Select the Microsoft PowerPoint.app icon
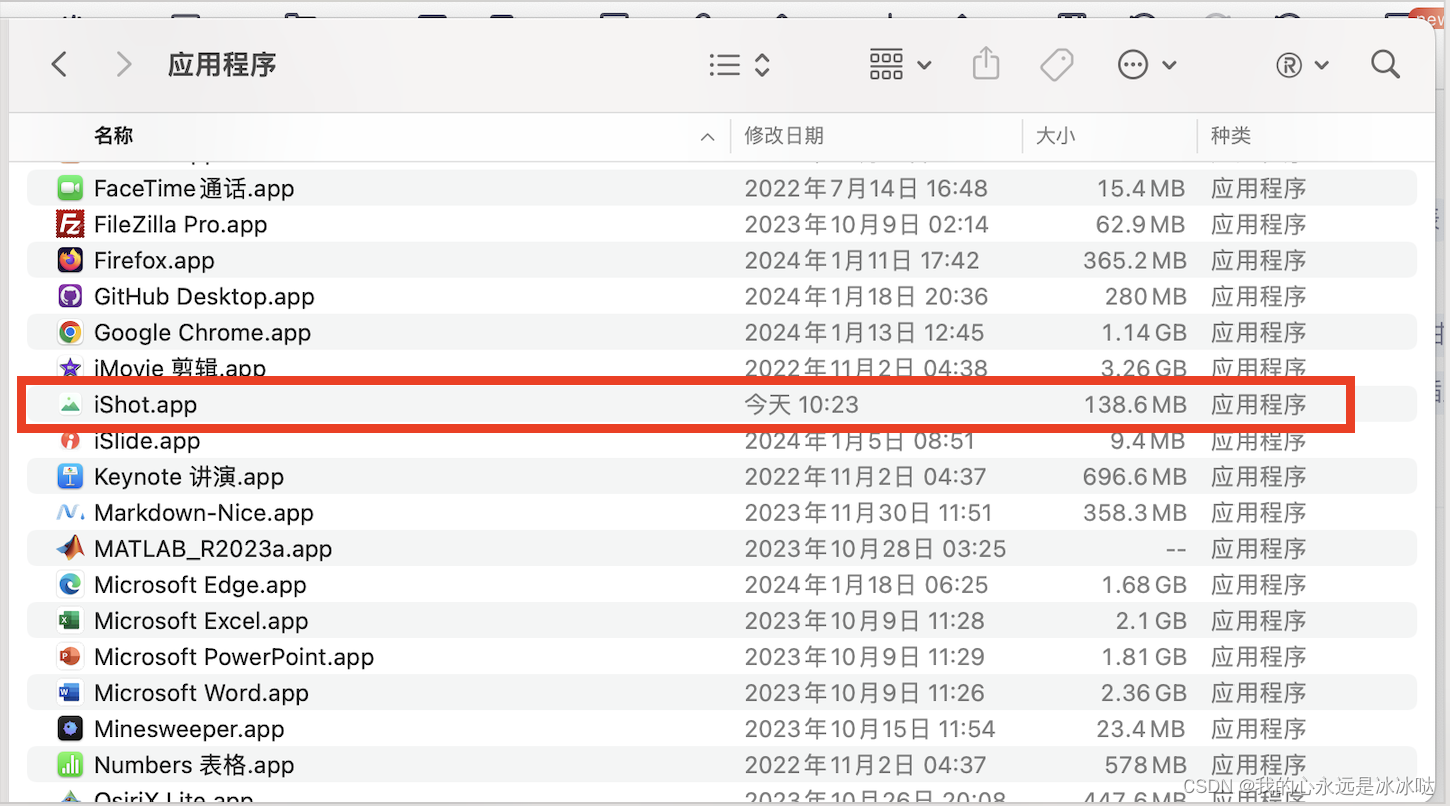Image resolution: width=1450 pixels, height=806 pixels. (69, 656)
